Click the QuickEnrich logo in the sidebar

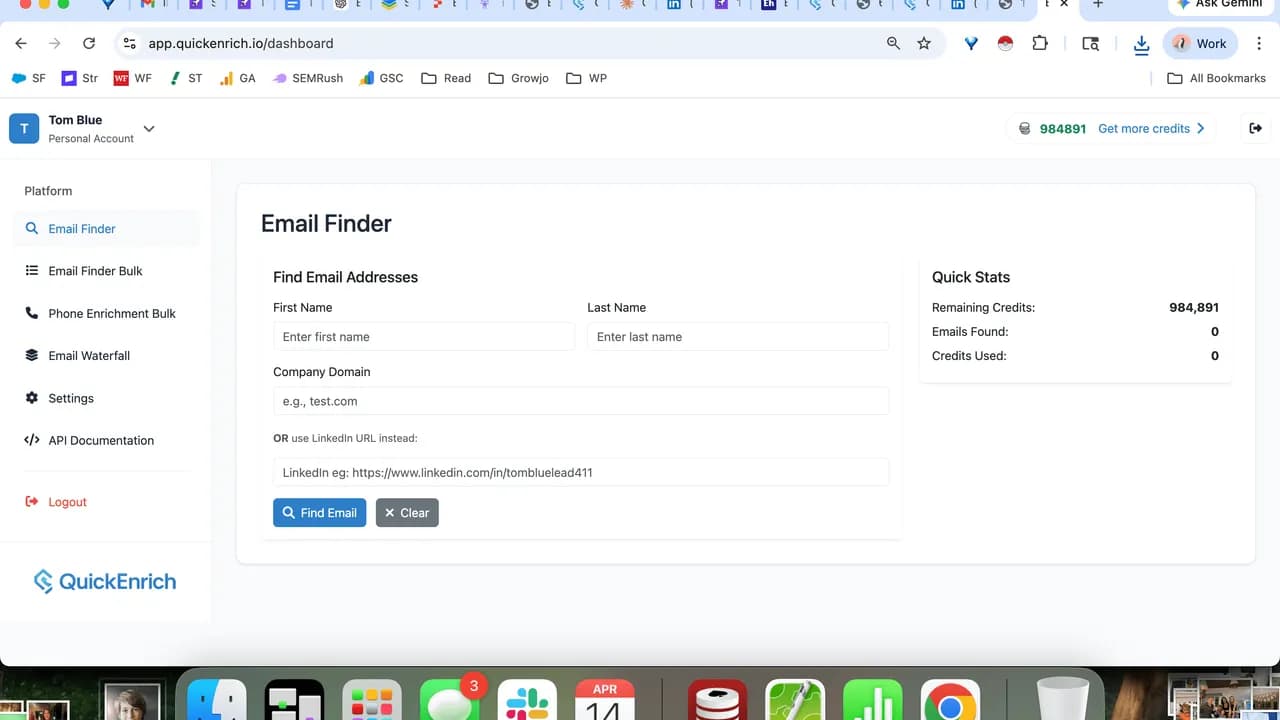[x=105, y=581]
